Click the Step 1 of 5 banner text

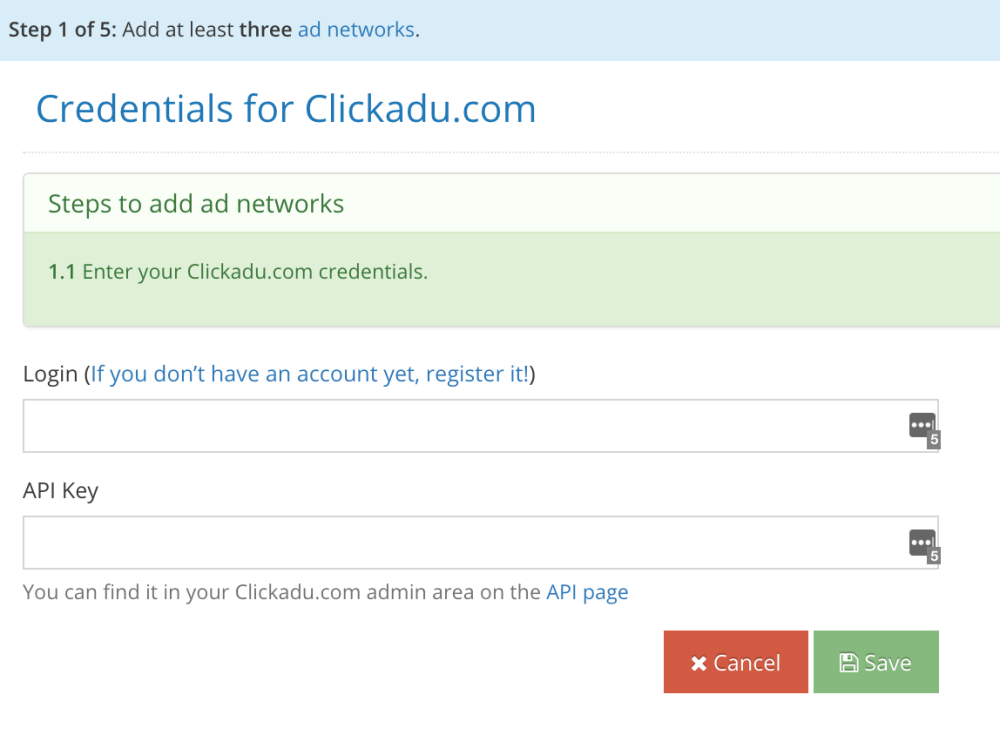(214, 29)
